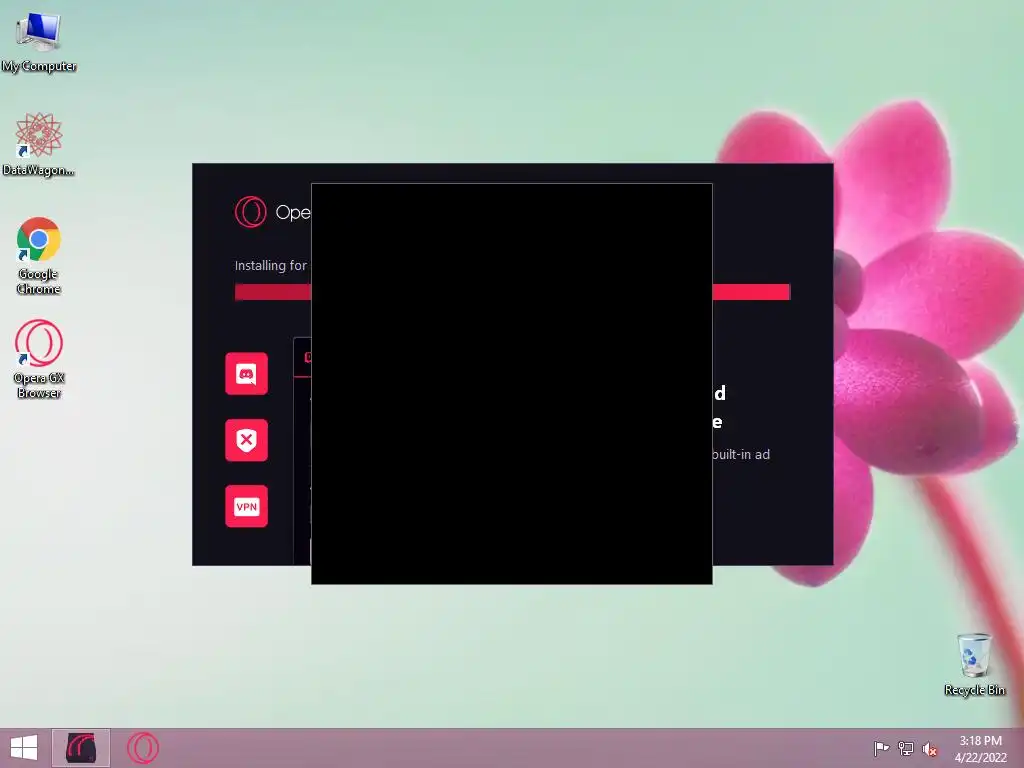Open the Opera GX Browser desktop shortcut
This screenshot has width=1024, height=768.
click(x=39, y=359)
